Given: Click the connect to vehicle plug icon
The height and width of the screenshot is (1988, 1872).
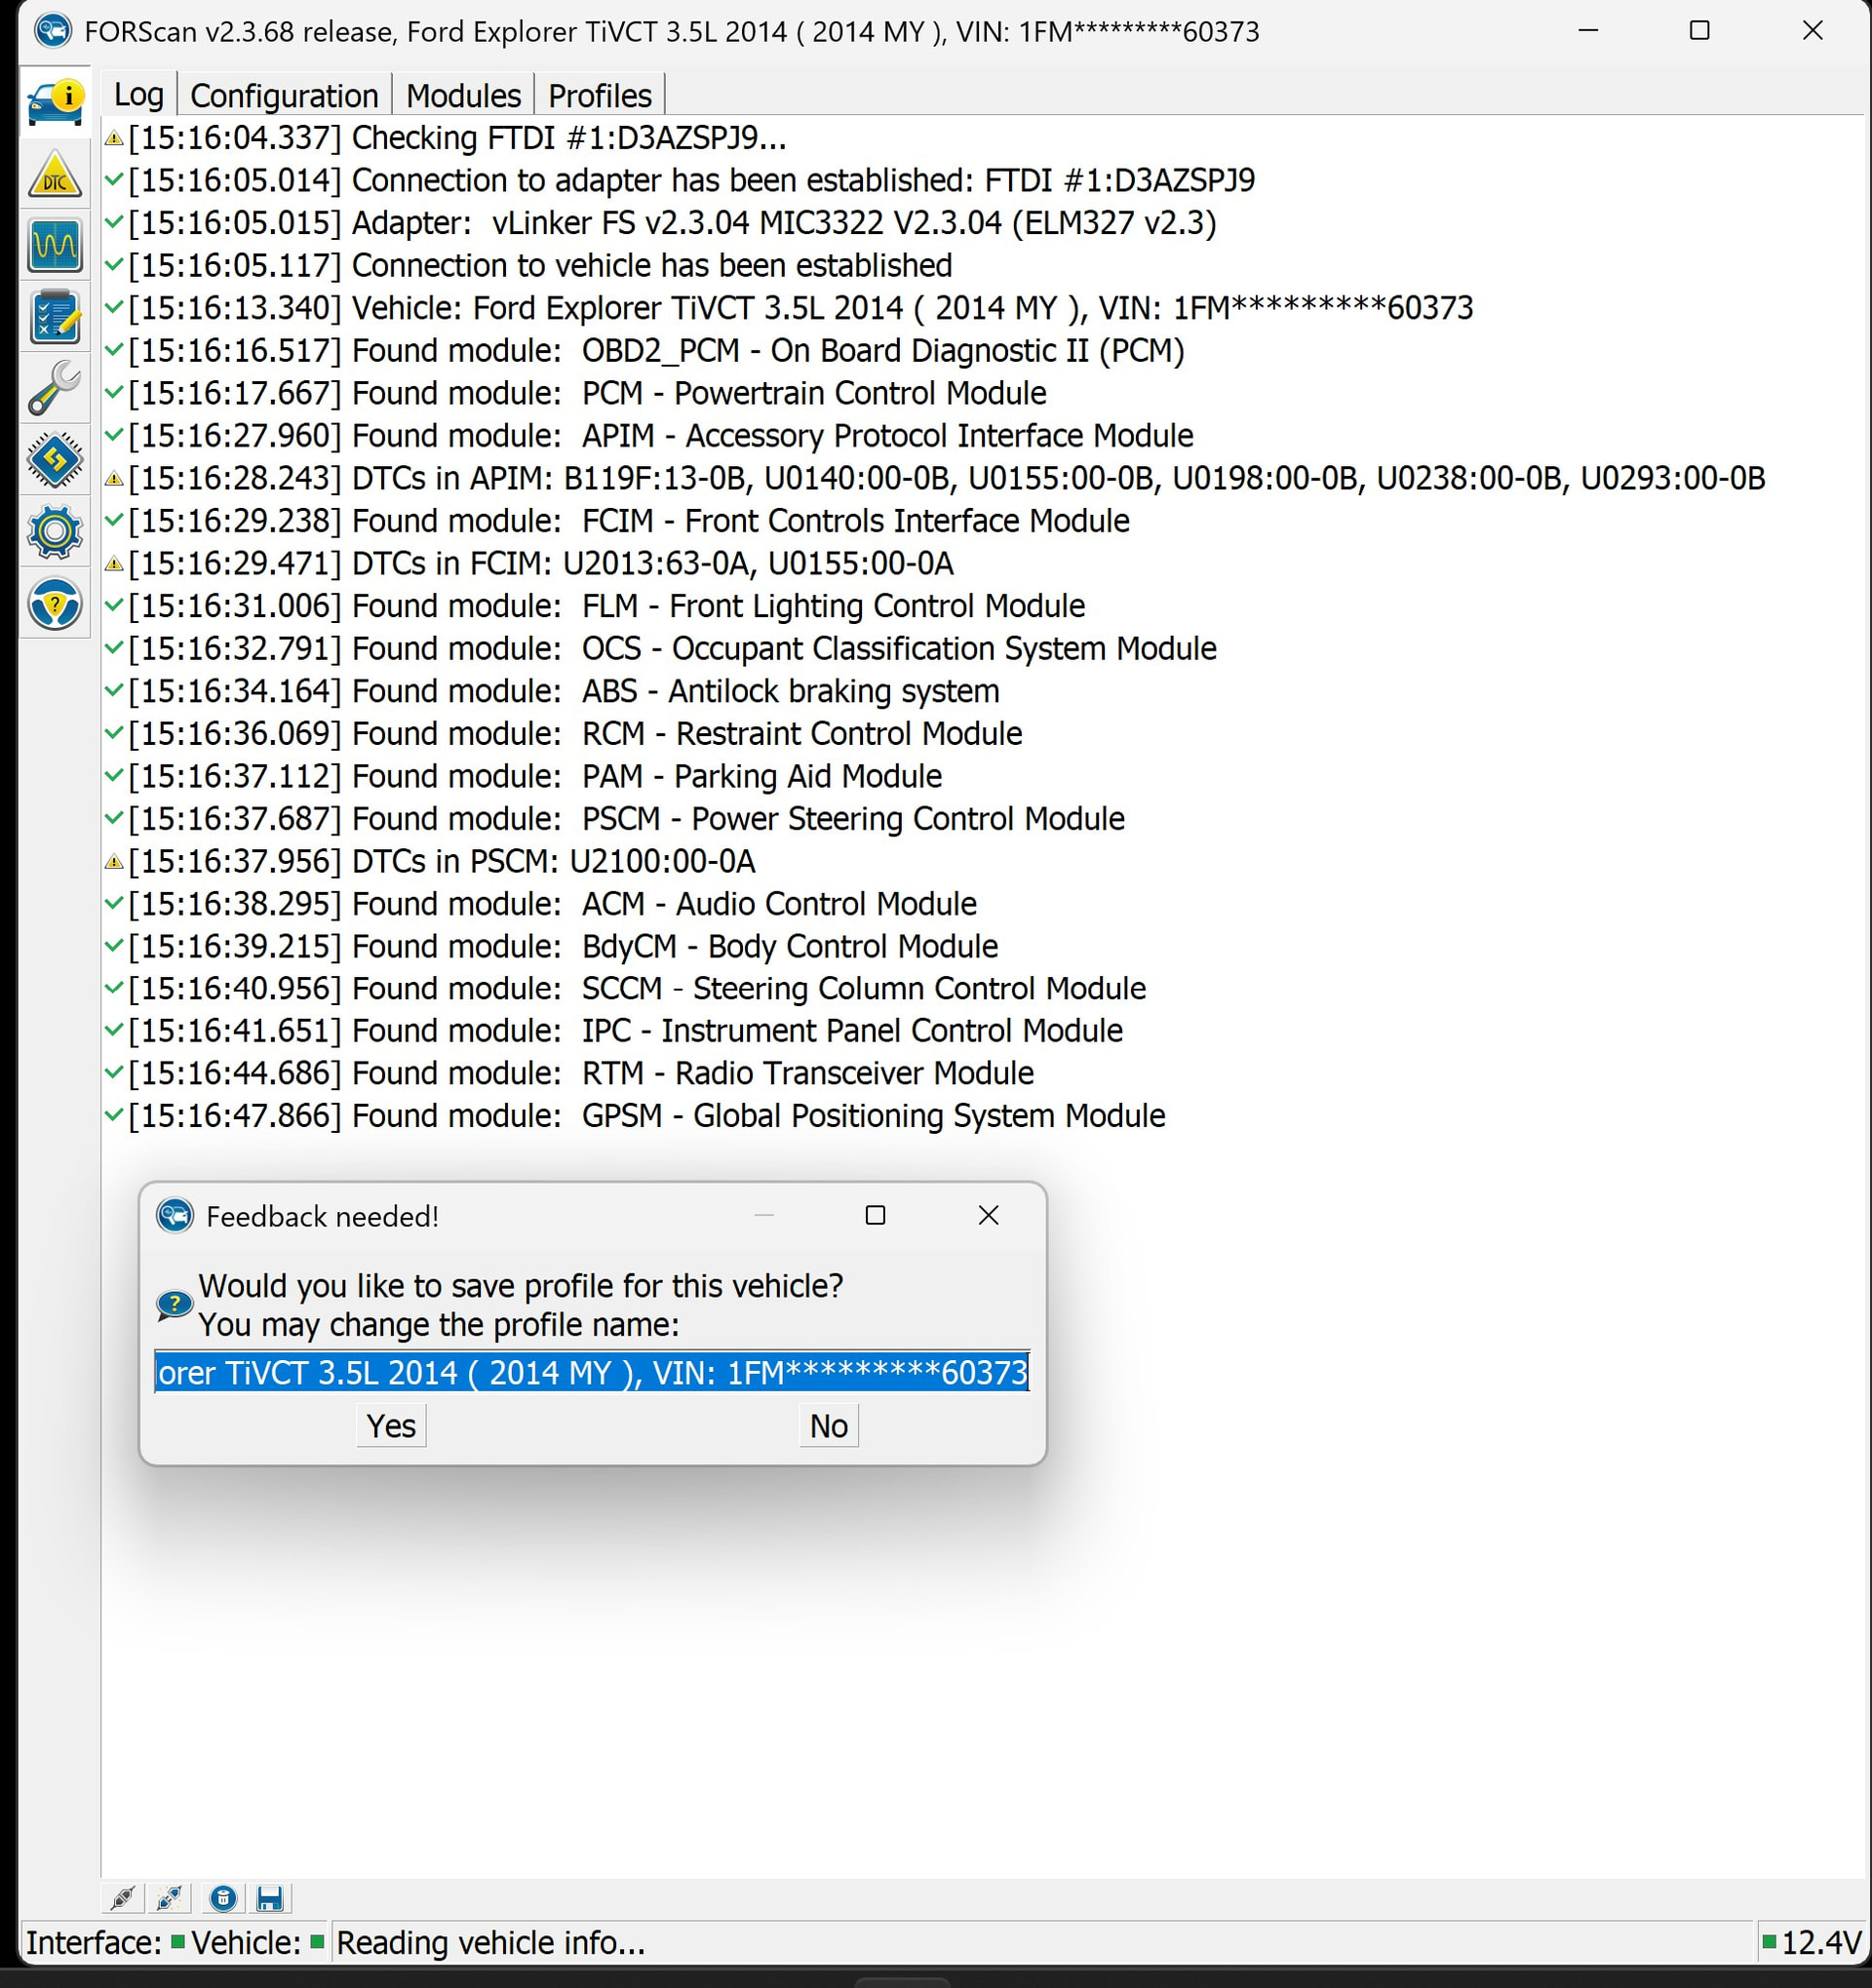Looking at the screenshot, I should [x=123, y=1897].
